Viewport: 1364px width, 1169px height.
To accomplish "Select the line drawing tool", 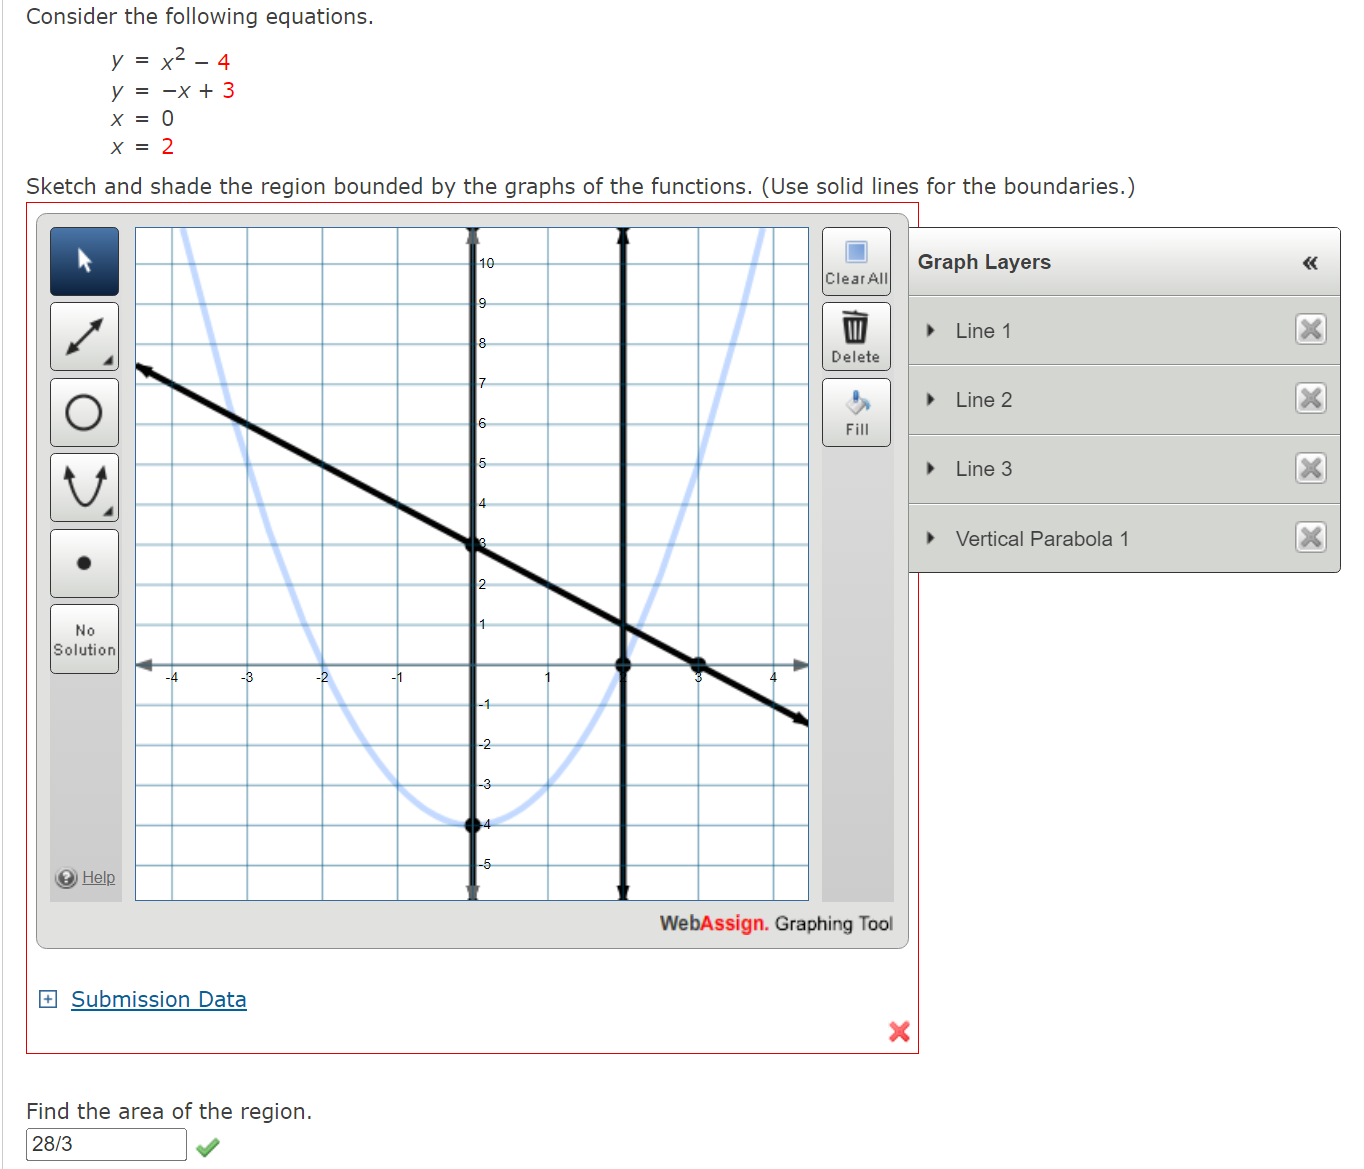I will tap(84, 336).
